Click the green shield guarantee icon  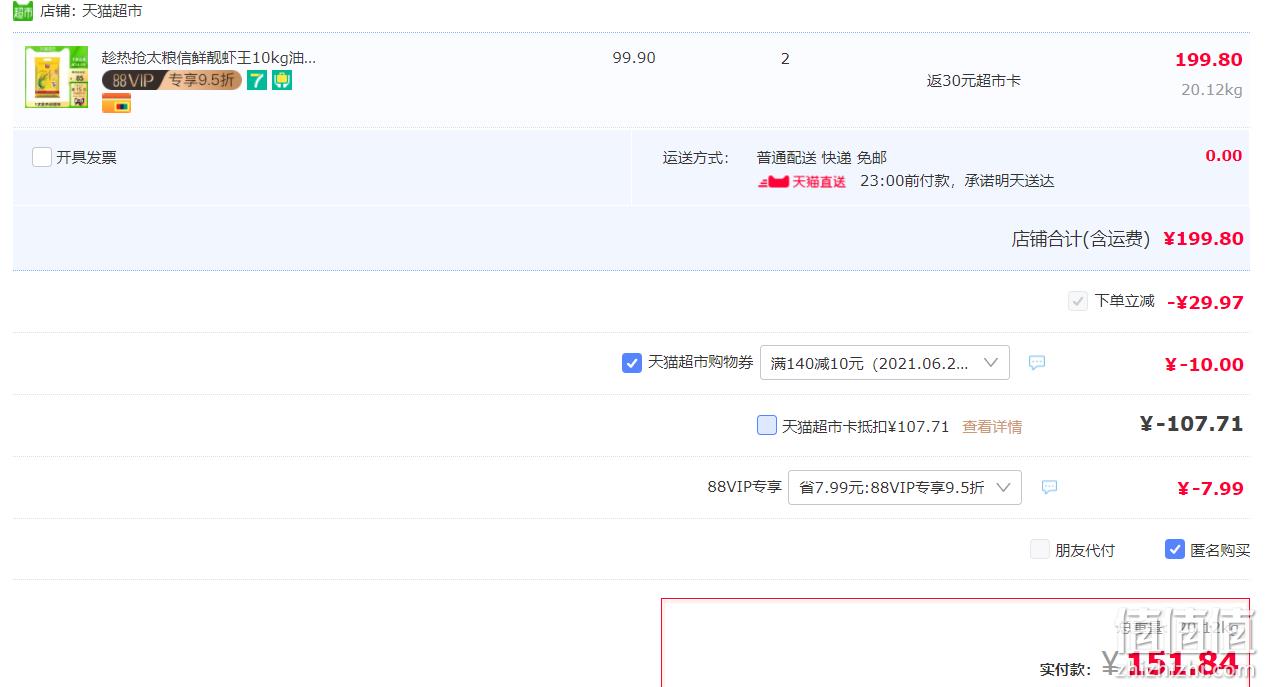(282, 80)
